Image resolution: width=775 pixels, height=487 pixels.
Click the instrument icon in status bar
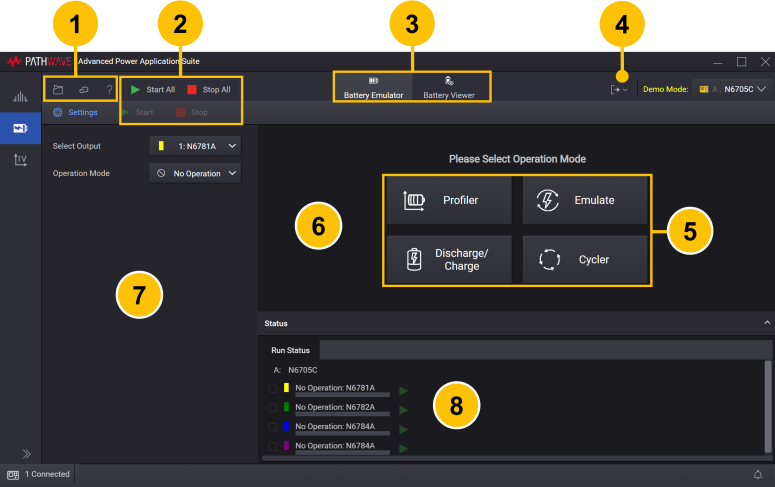(x=13, y=475)
